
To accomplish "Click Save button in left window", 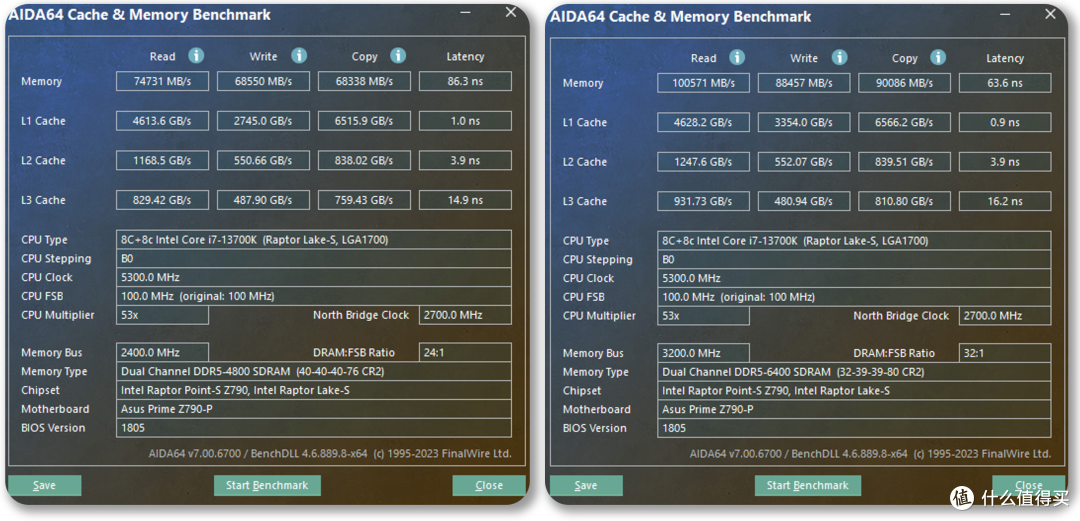I will pyautogui.click(x=44, y=485).
